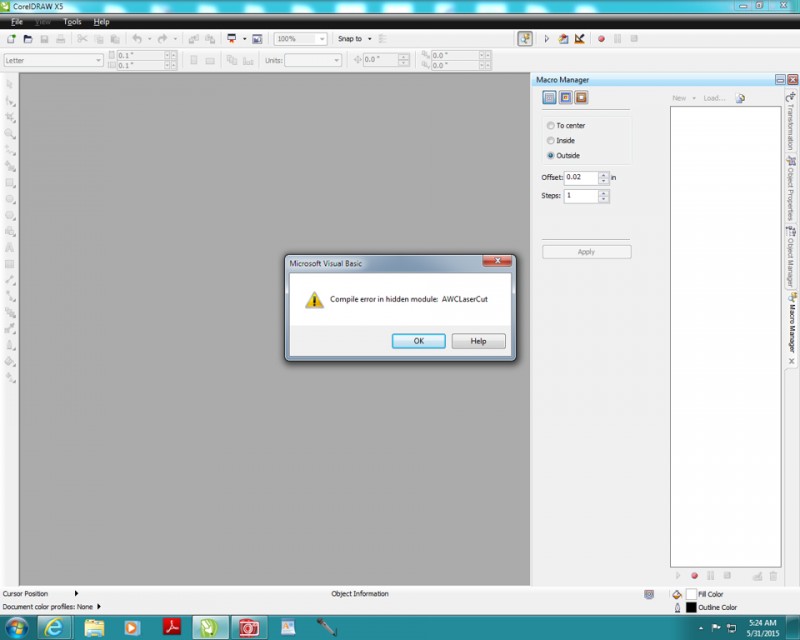Click the Fill Color swatch
Screen dimensions: 800x640
pyautogui.click(x=690, y=594)
